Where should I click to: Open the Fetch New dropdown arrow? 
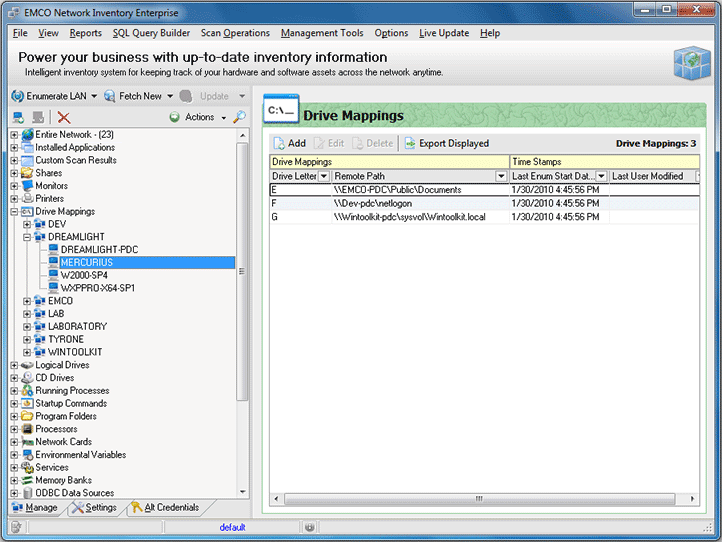[x=169, y=96]
